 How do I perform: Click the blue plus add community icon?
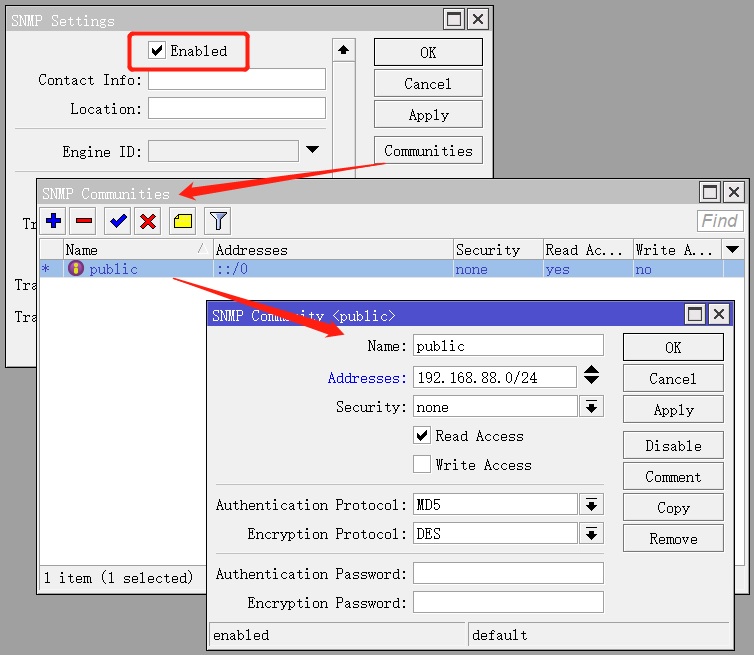(54, 221)
